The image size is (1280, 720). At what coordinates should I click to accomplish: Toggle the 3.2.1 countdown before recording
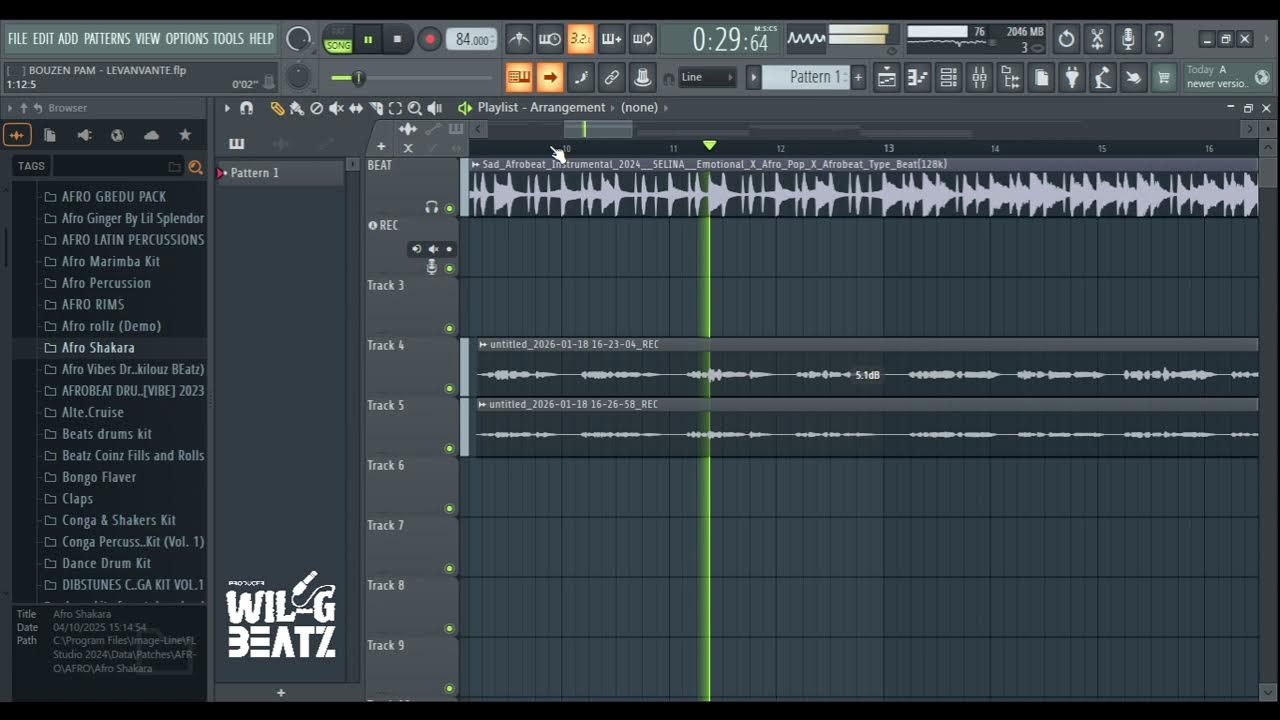(x=580, y=39)
